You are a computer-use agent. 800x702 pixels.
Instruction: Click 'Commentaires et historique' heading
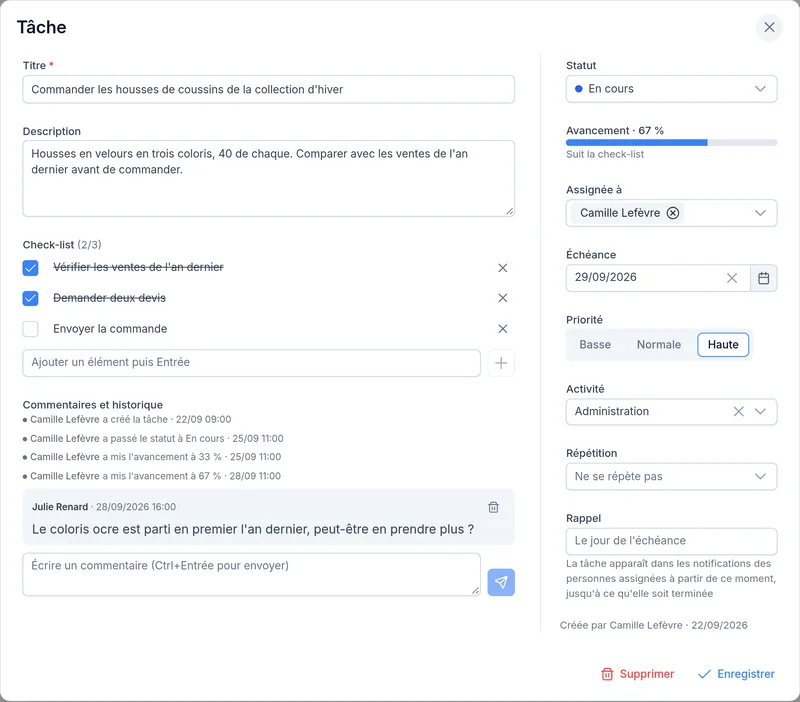[x=92, y=405]
